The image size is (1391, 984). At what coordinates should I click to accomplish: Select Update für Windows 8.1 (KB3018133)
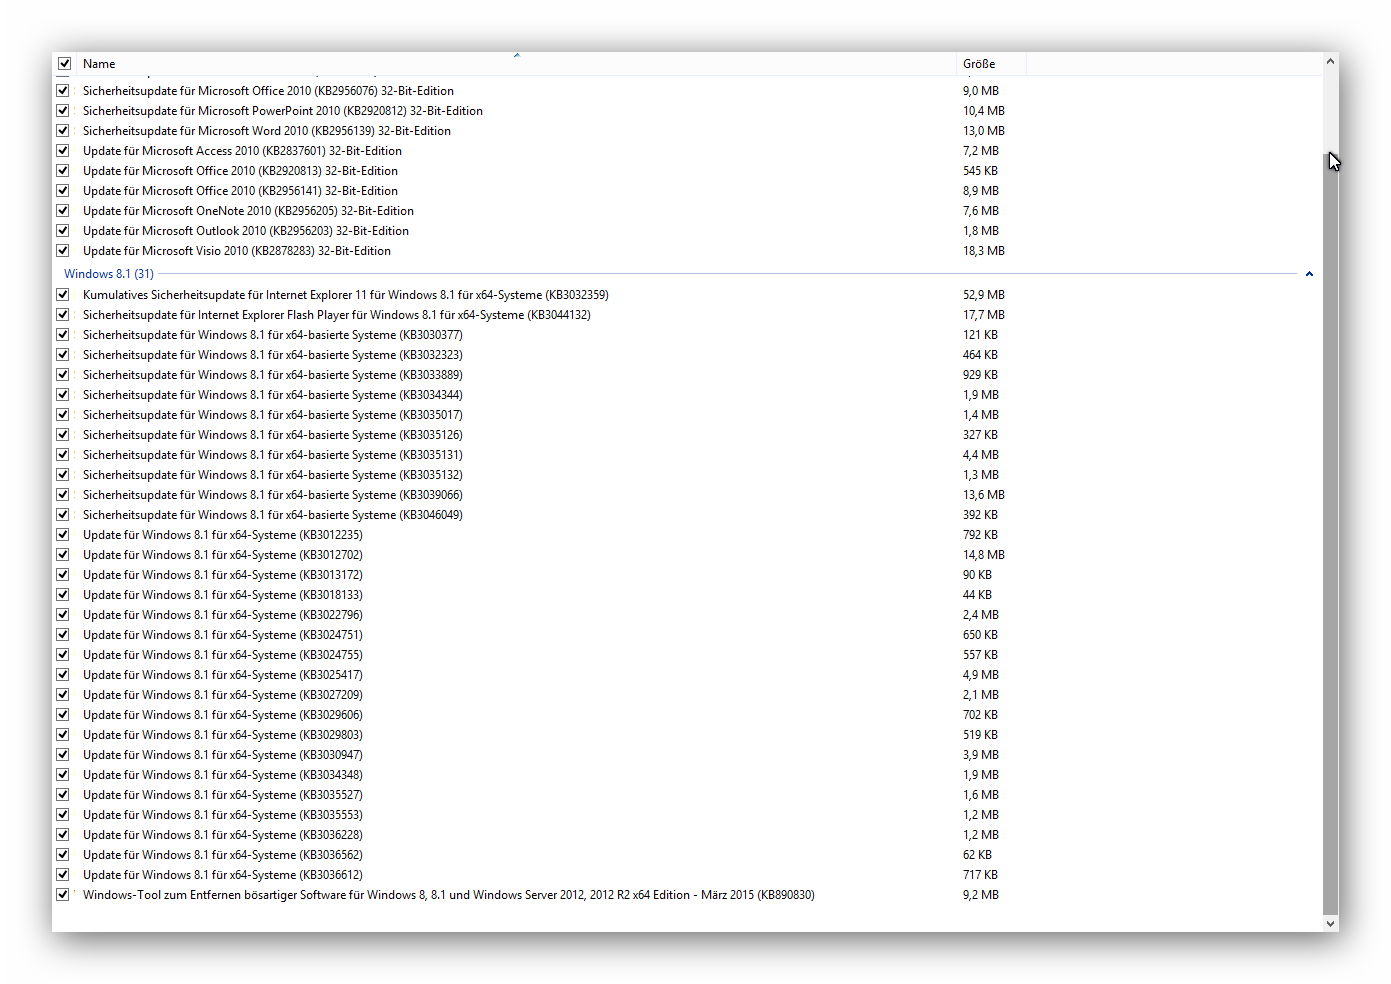[x=223, y=595]
